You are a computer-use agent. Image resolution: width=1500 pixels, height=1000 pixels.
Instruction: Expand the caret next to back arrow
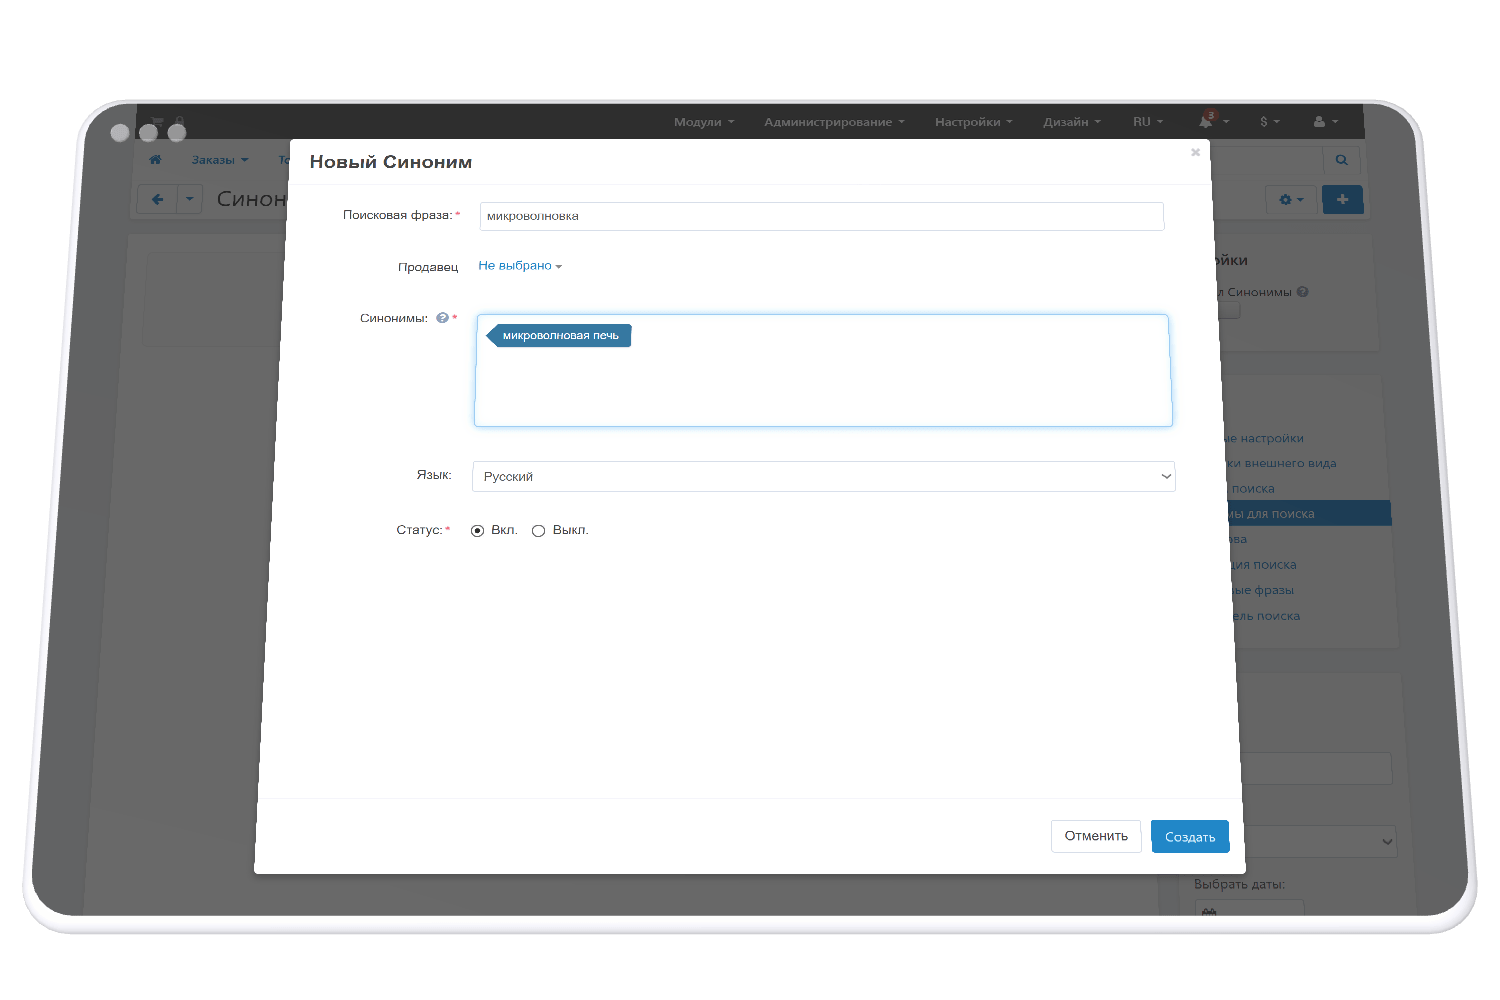coord(189,199)
